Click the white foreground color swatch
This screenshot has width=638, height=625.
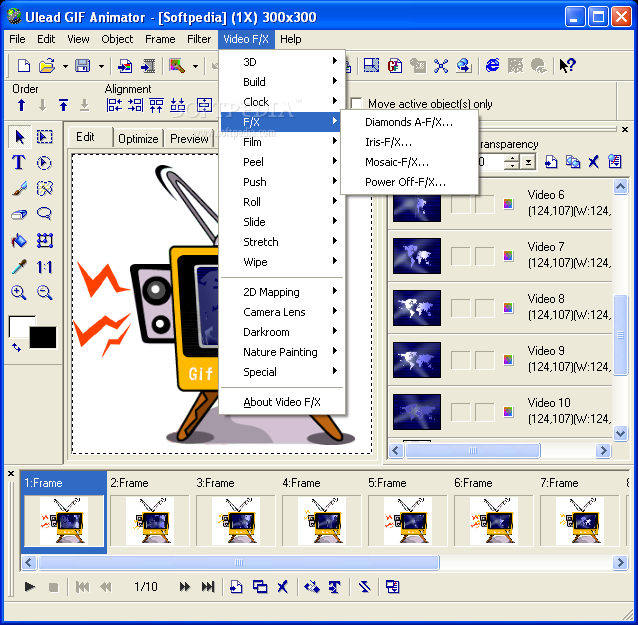pos(18,326)
